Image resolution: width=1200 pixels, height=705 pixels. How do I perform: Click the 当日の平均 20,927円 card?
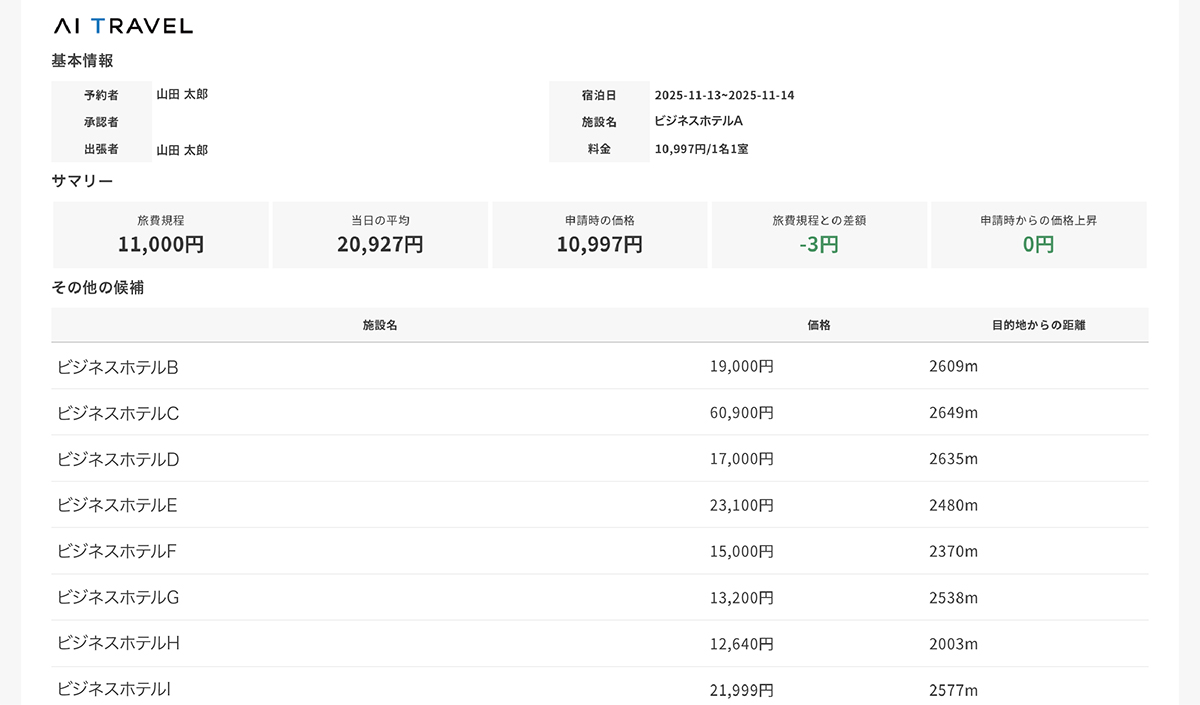tap(380, 235)
